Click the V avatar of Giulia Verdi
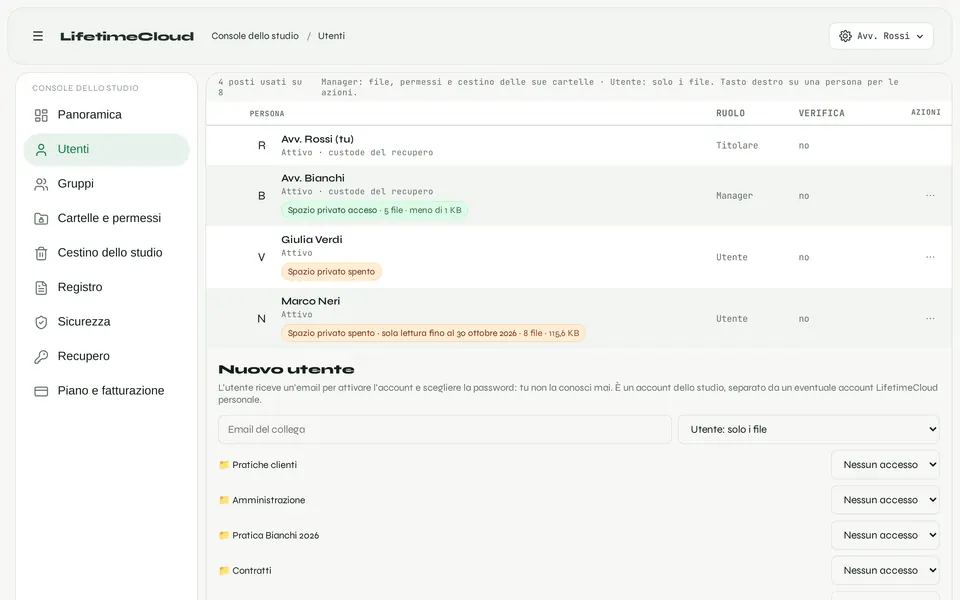960x600 pixels. point(261,257)
